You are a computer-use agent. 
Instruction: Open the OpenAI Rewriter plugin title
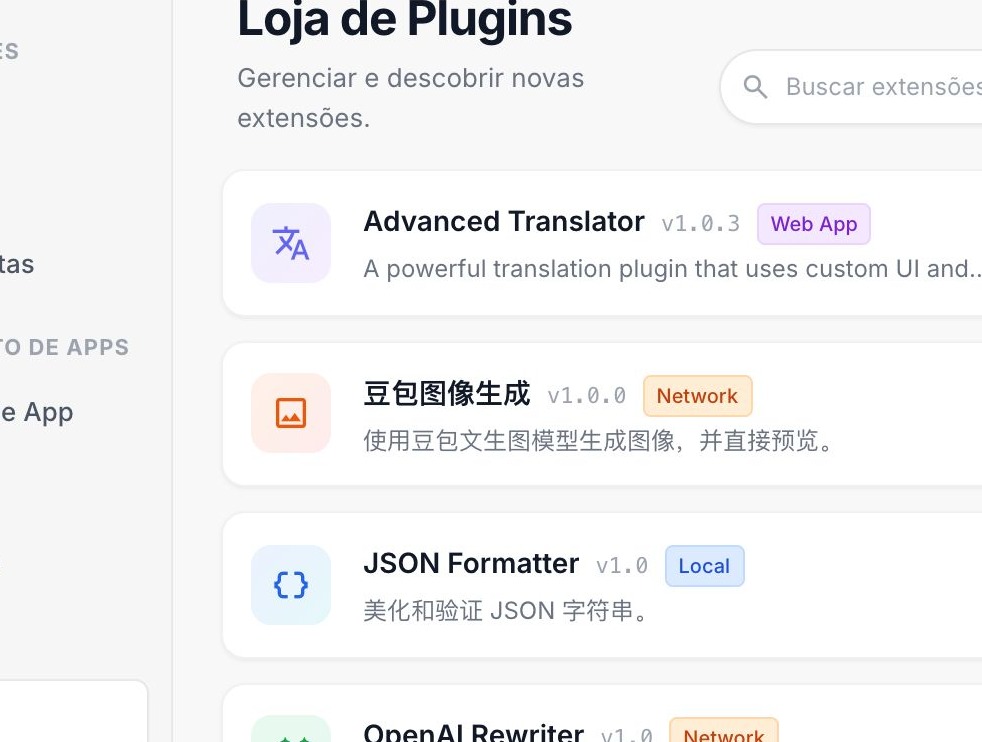pyautogui.click(x=473, y=731)
